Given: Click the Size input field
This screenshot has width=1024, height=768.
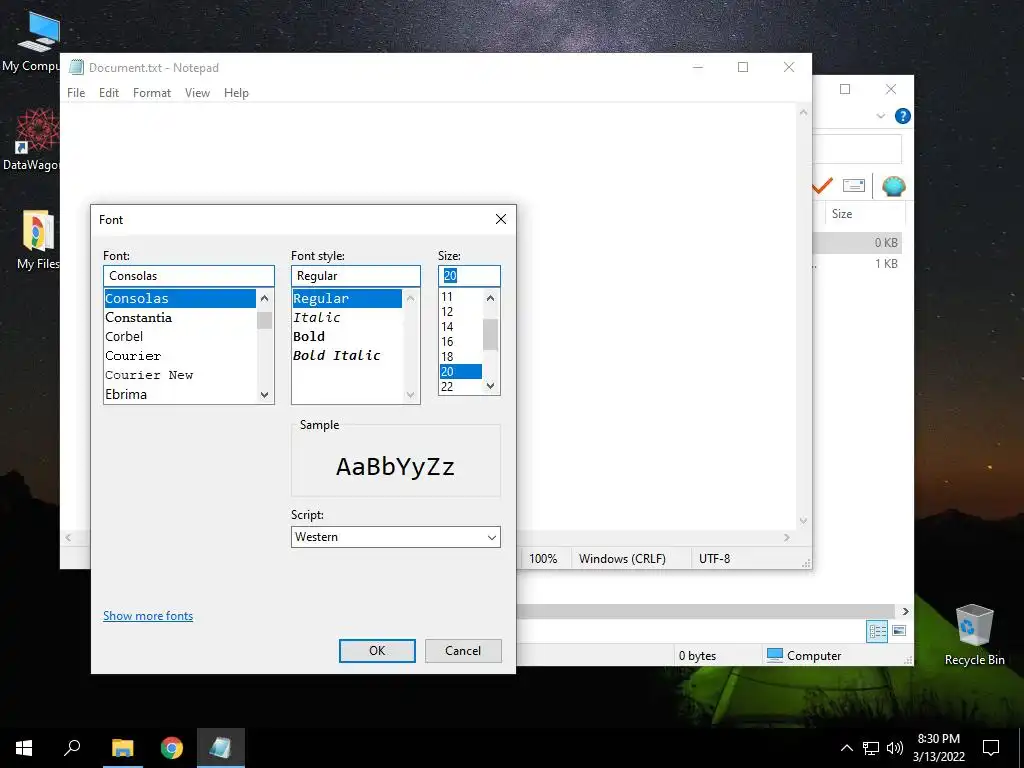Looking at the screenshot, I should click(x=469, y=276).
